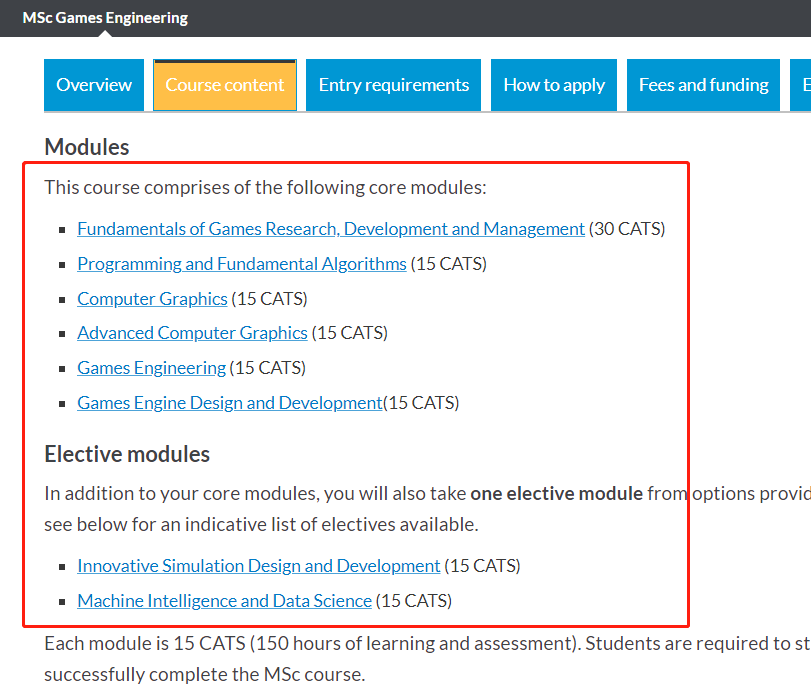Click the cut-off tab after Fees and funding
The height and width of the screenshot is (687, 811).
pos(801,85)
